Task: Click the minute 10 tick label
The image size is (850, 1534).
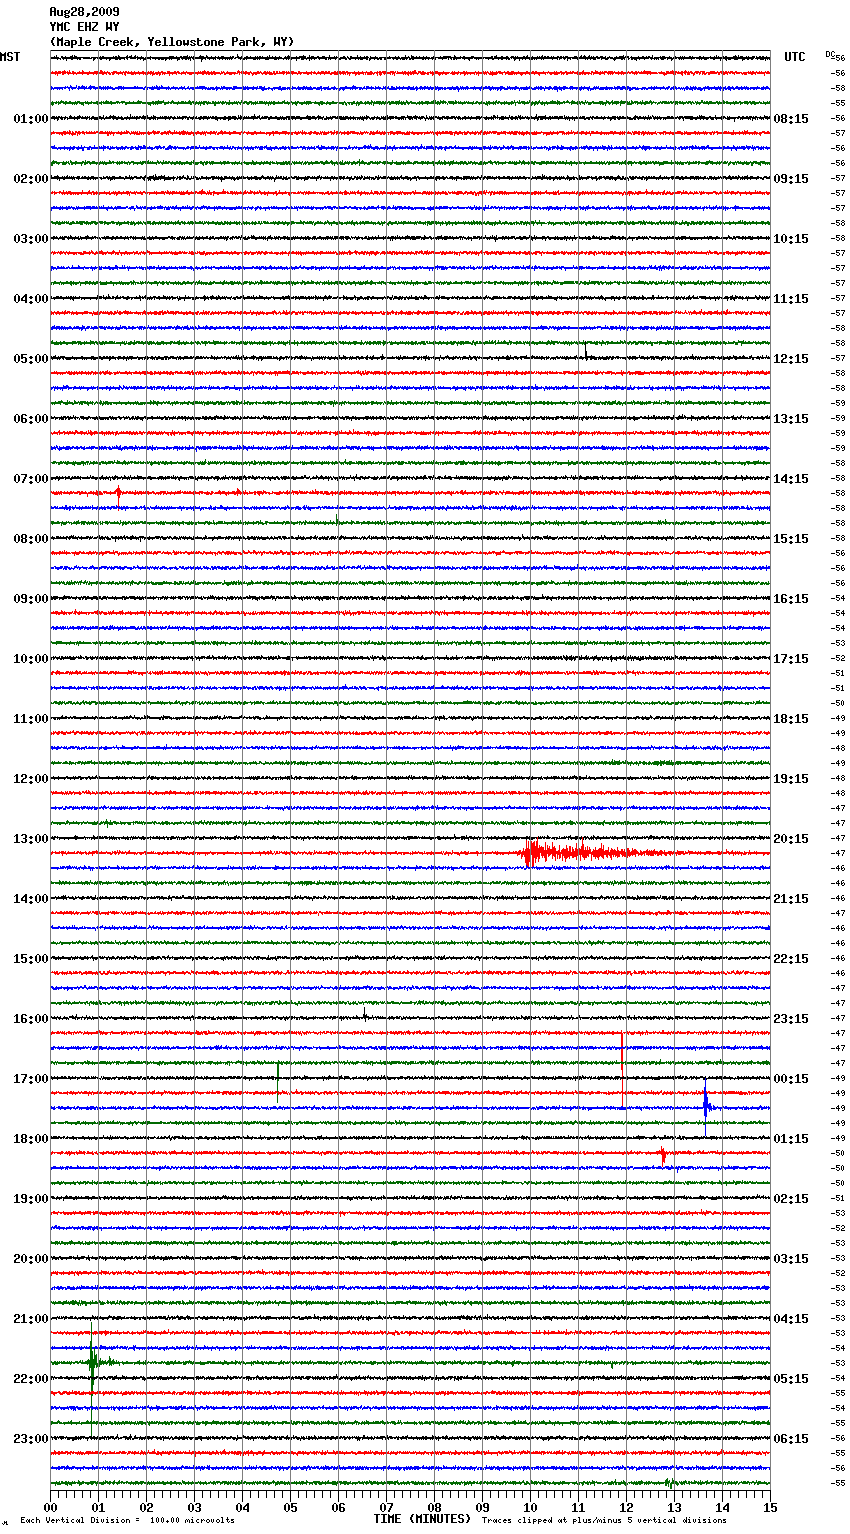Action: (x=530, y=1508)
